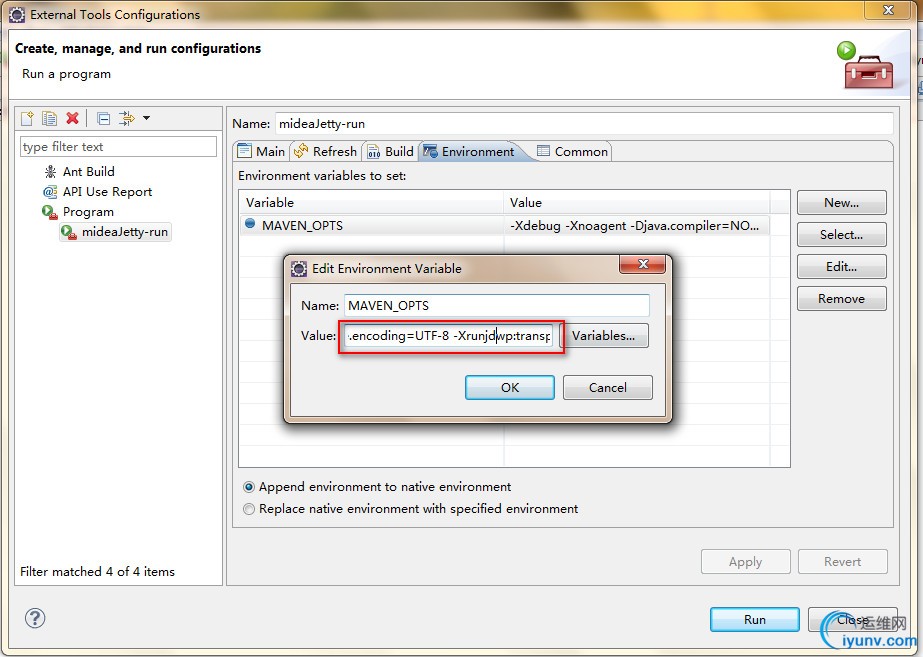Close the External Tools Configurations window
Screen dimensions: 923x657
pos(888,10)
